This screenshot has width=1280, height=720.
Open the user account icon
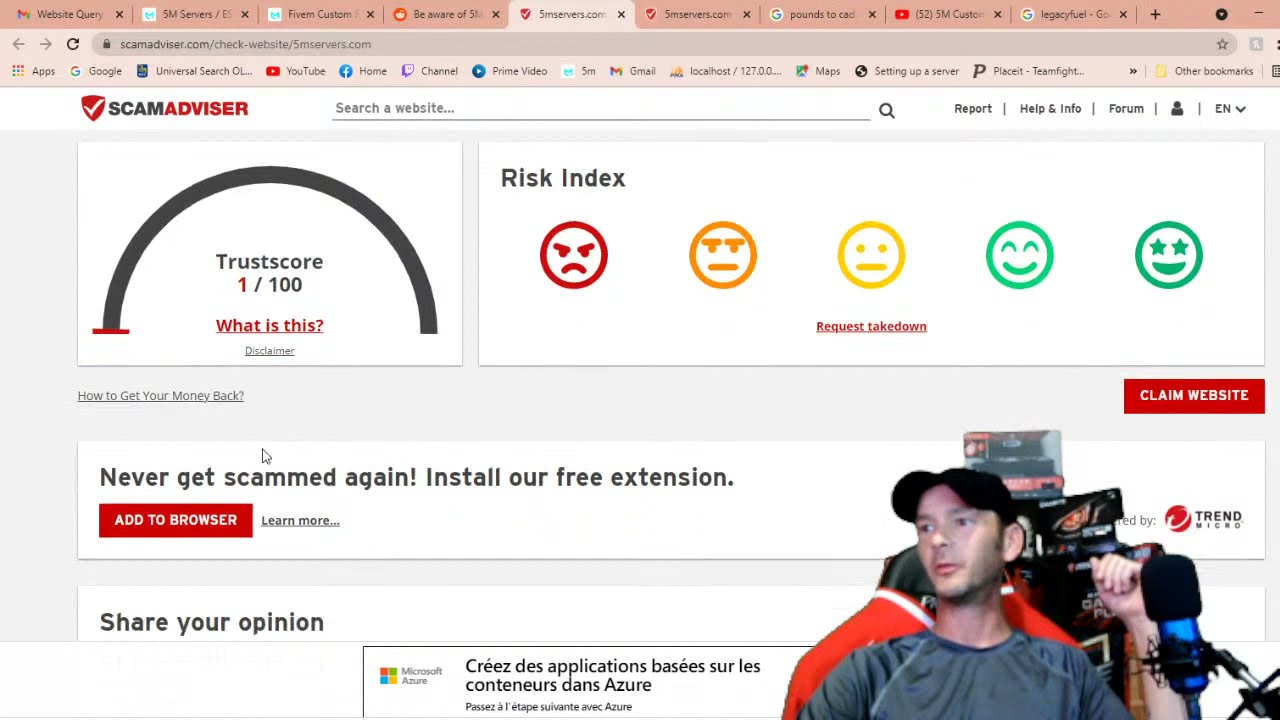pos(1177,108)
